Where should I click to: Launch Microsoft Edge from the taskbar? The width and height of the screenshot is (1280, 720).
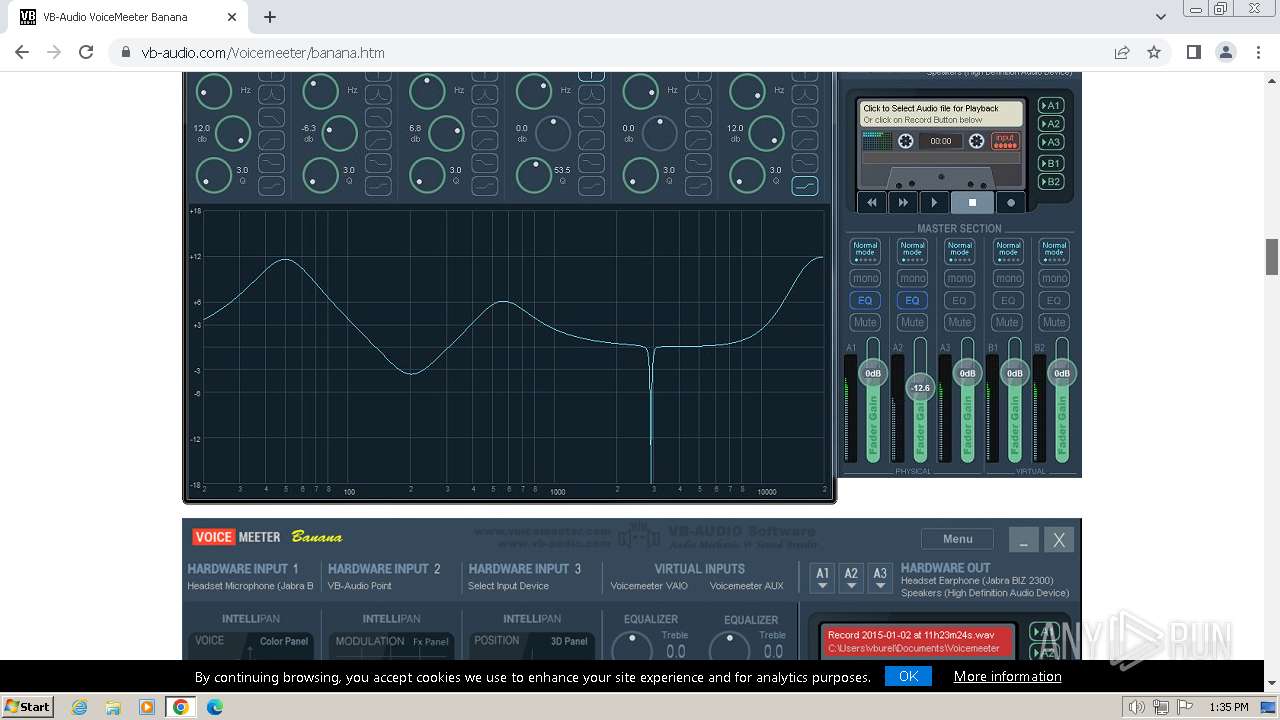coord(214,707)
